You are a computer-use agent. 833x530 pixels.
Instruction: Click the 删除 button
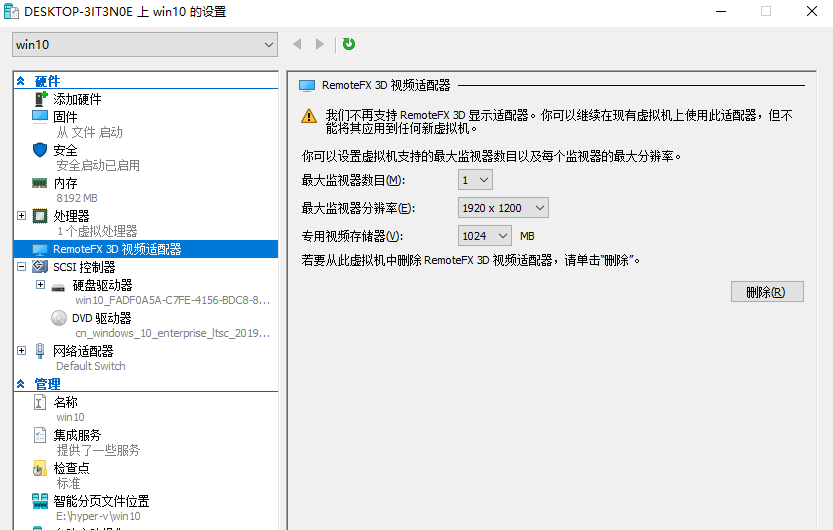point(767,292)
